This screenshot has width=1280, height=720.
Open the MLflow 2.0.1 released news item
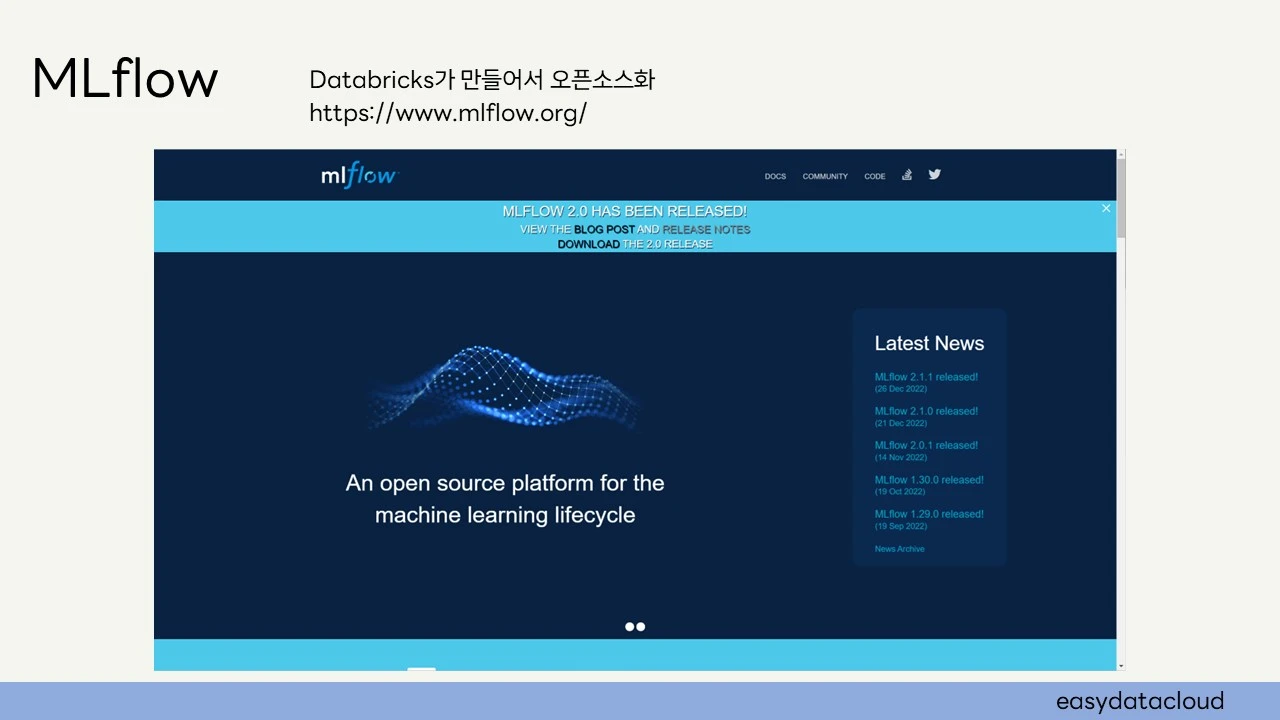(x=926, y=445)
